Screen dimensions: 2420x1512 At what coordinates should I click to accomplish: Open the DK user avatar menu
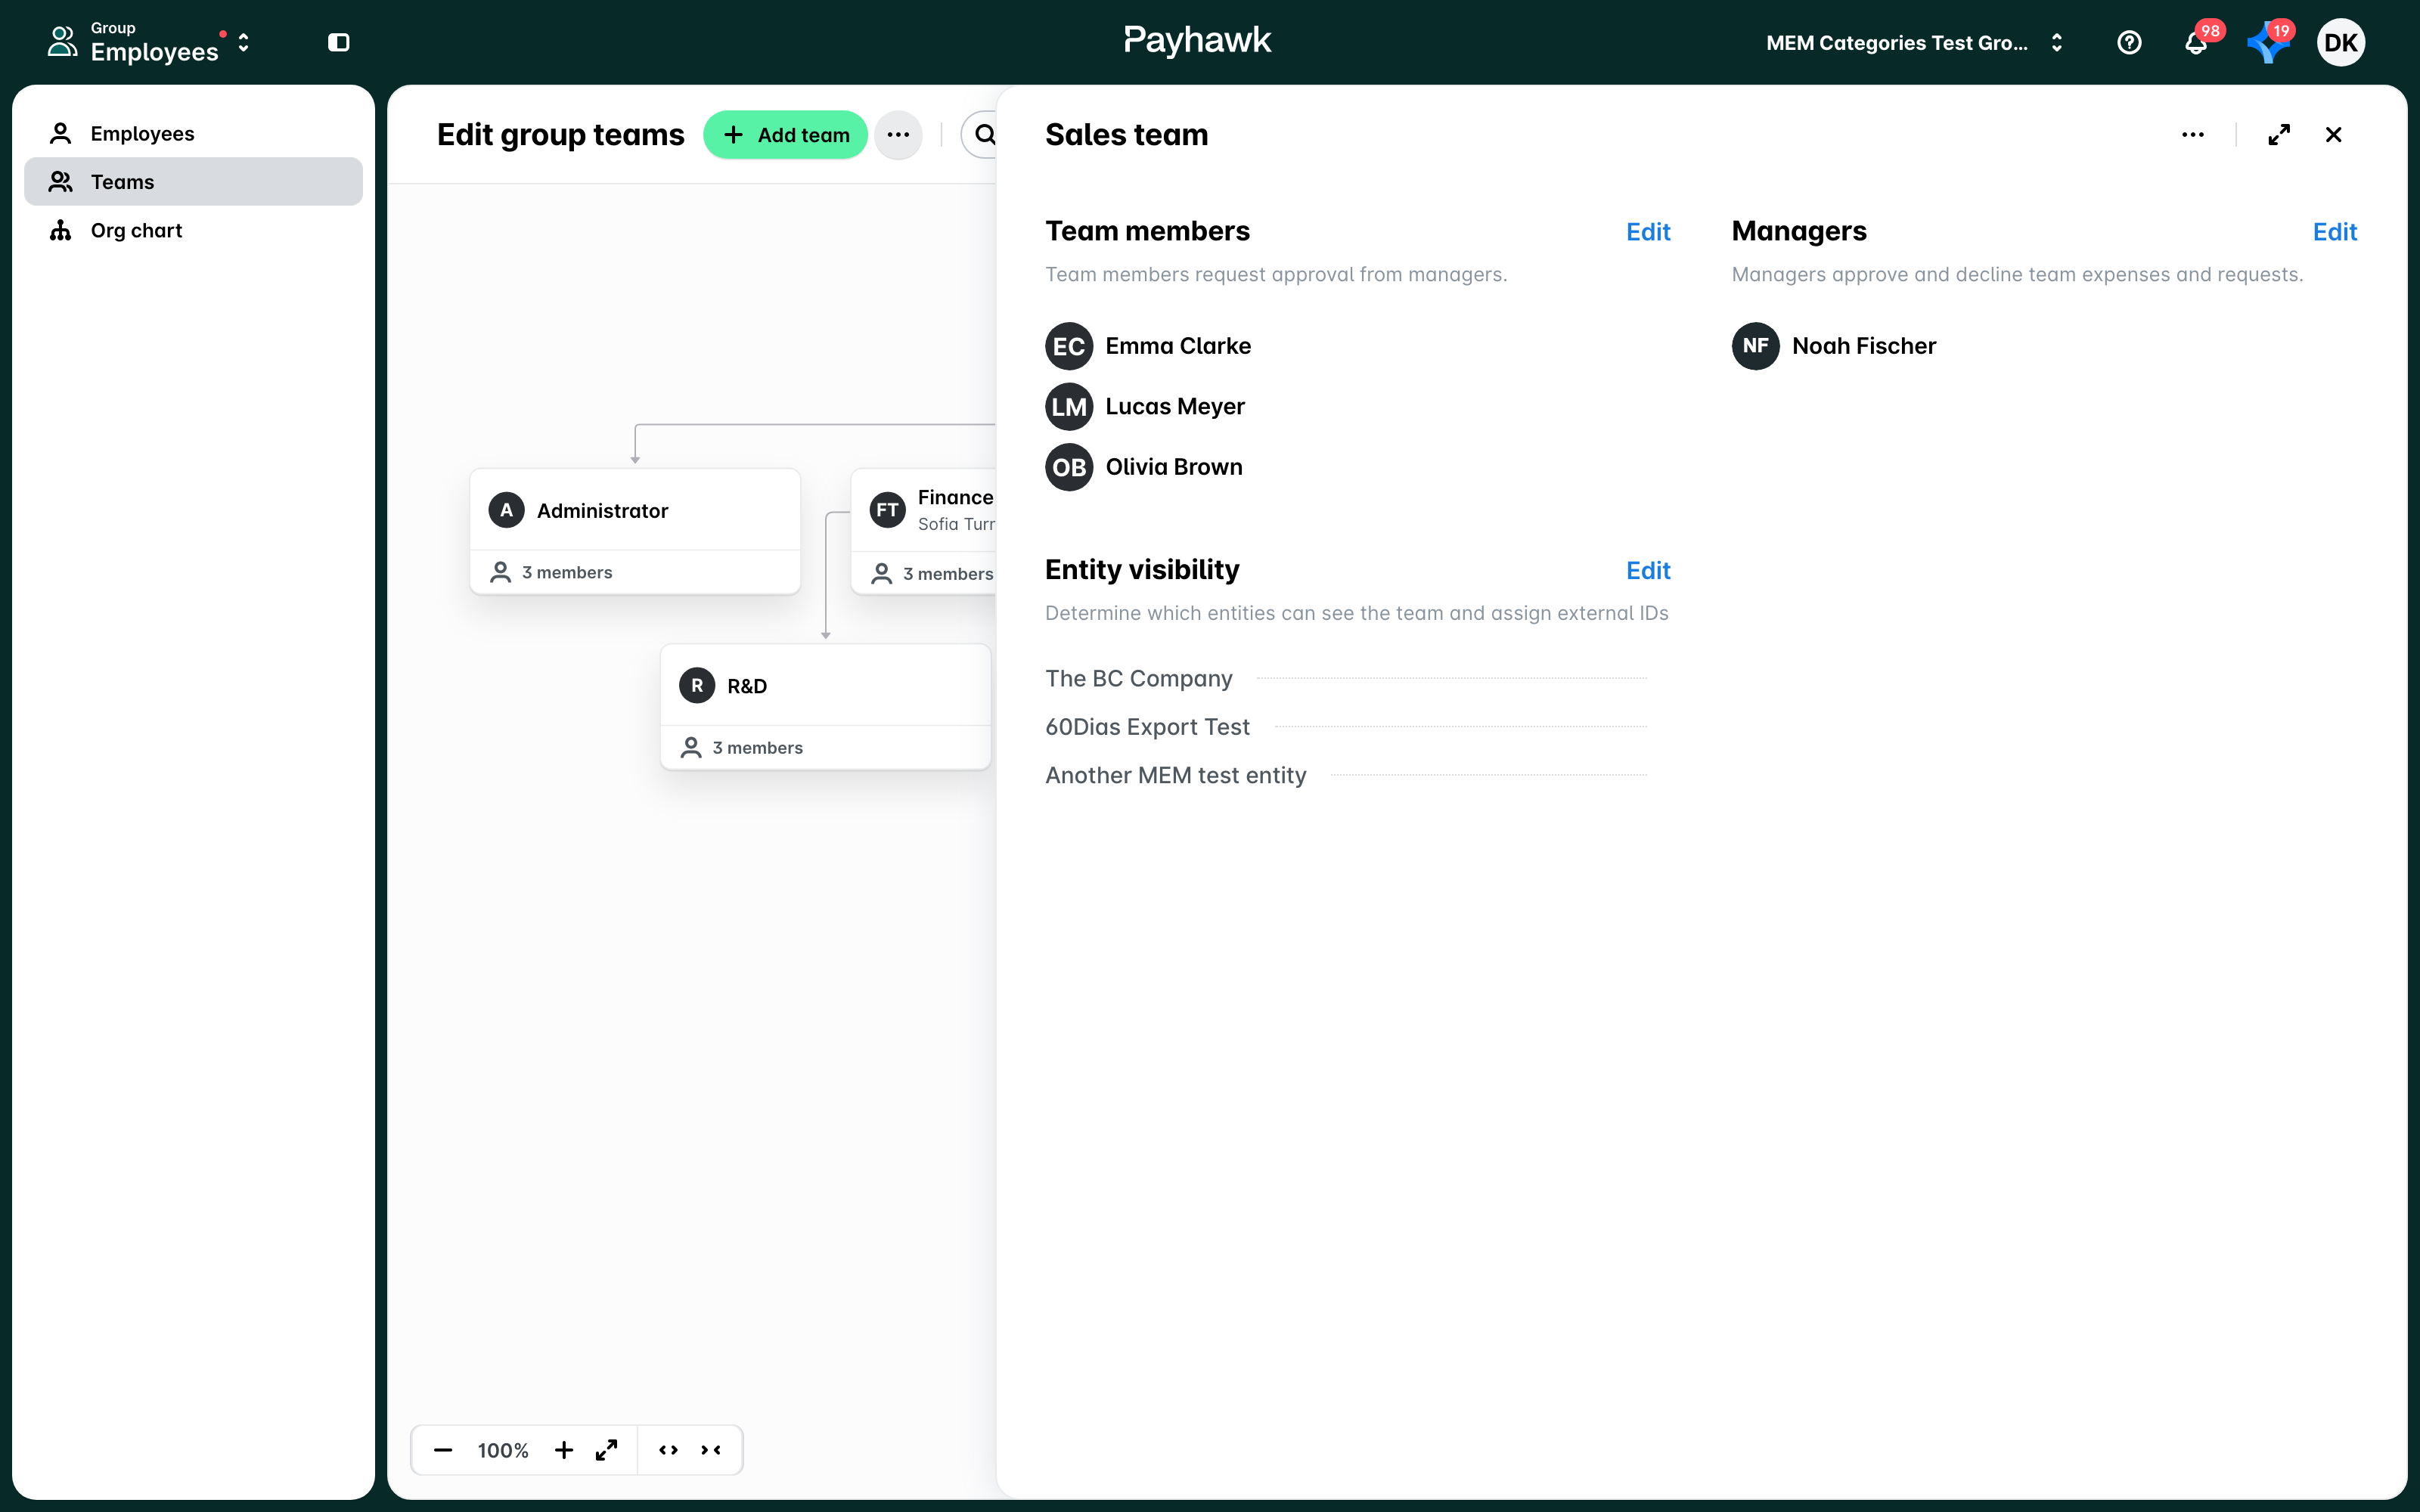(x=2340, y=42)
